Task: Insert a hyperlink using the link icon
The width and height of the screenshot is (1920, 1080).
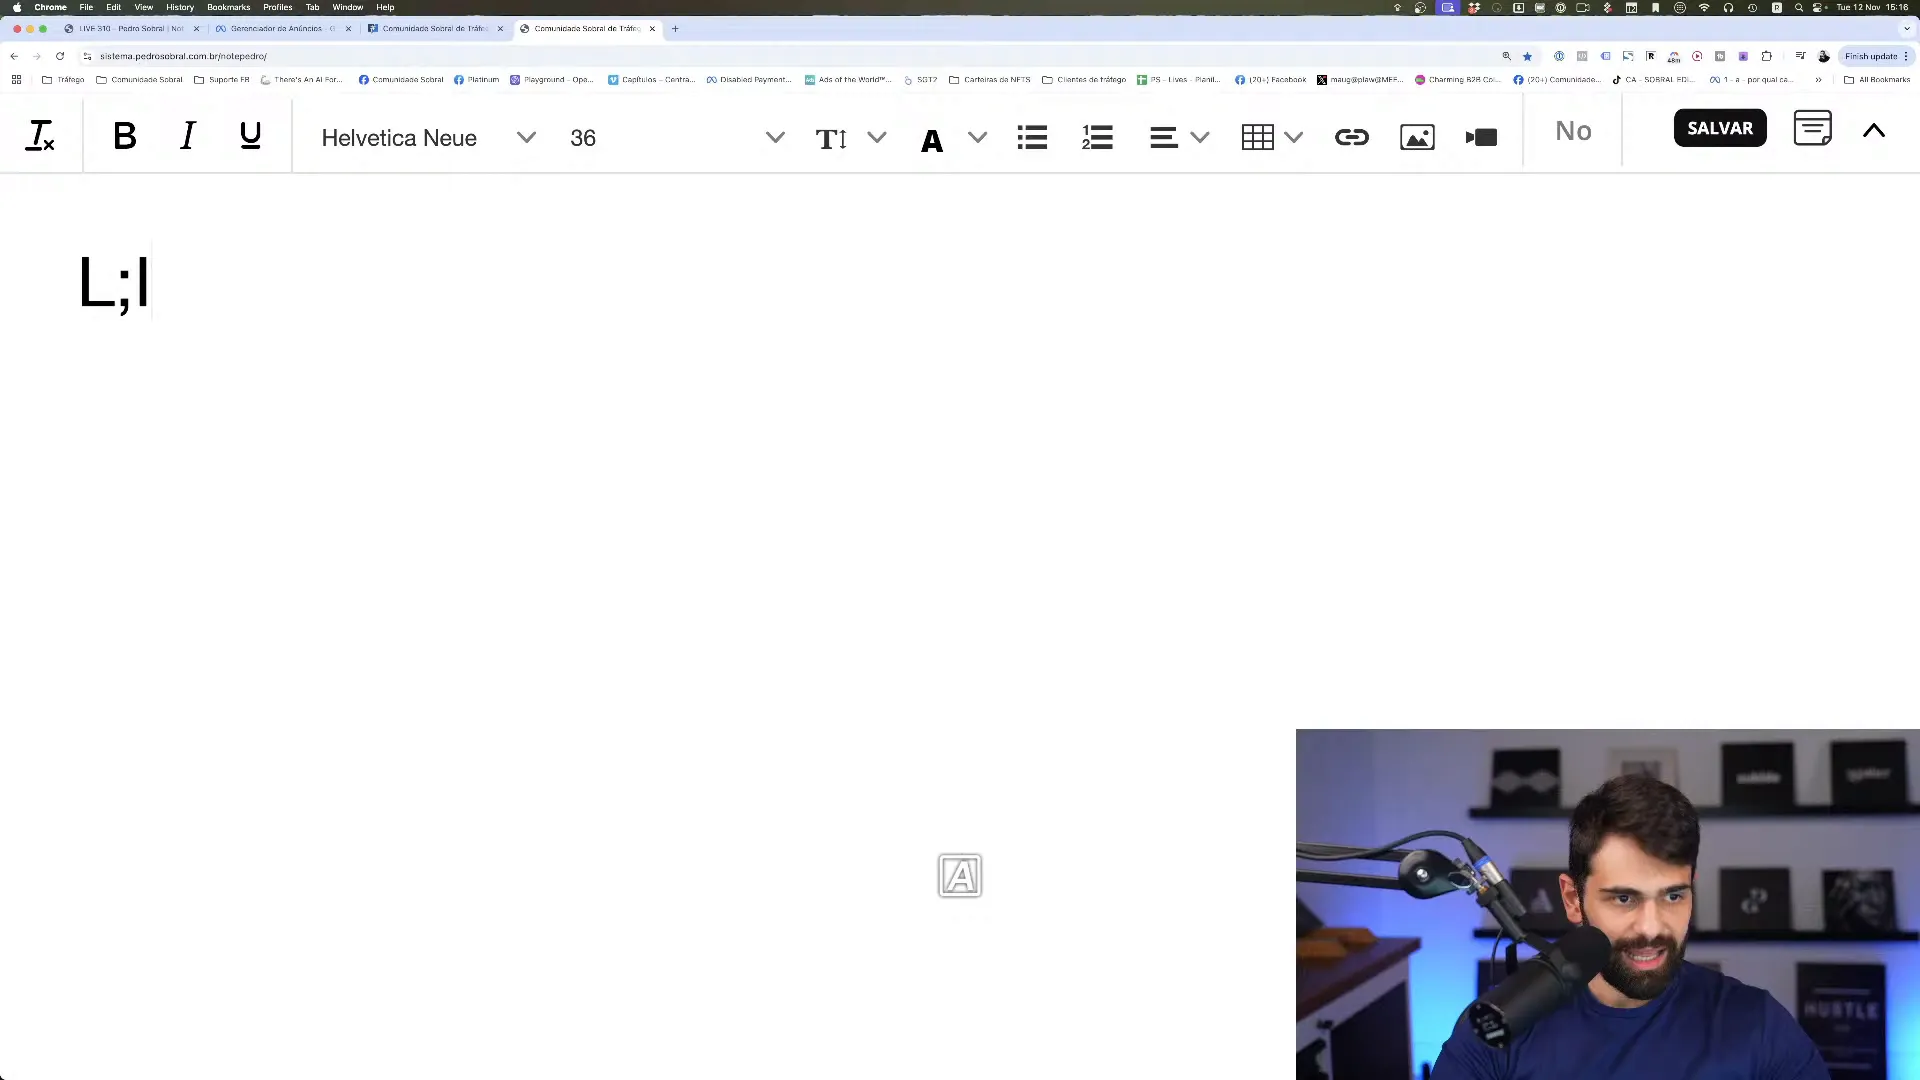Action: point(1352,137)
